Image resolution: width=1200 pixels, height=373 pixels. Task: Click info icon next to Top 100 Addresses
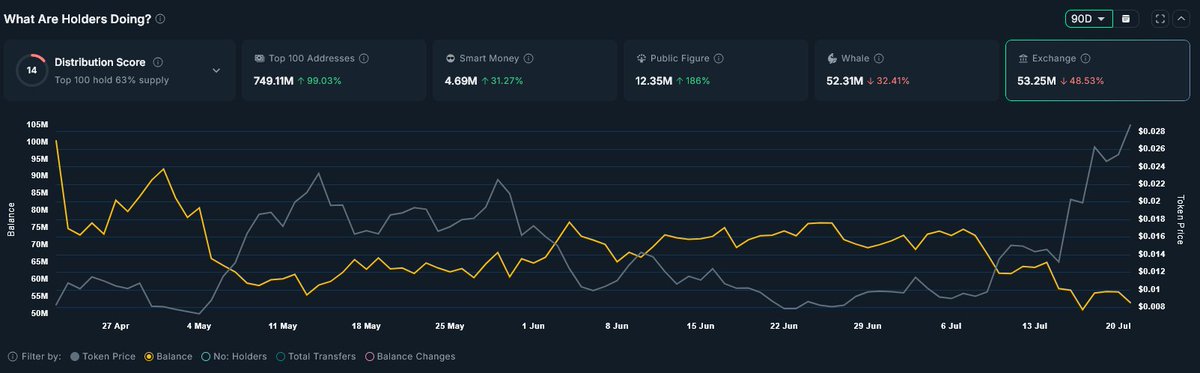363,58
